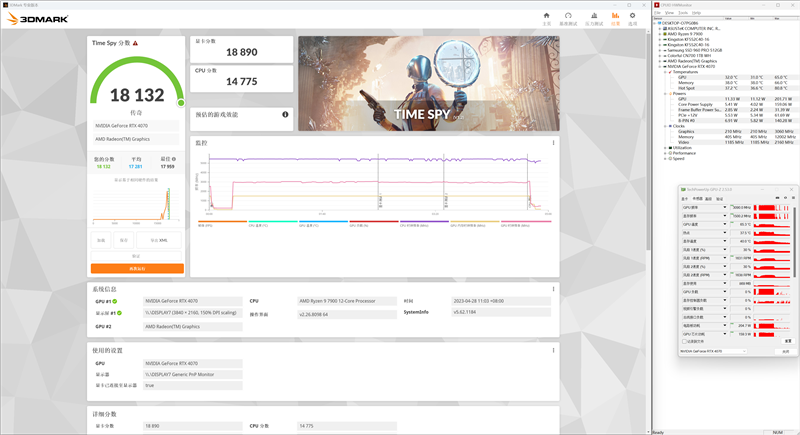Open the GPU-Z hamburger menu icon
Screen dimensions: 800x435
coord(792,198)
